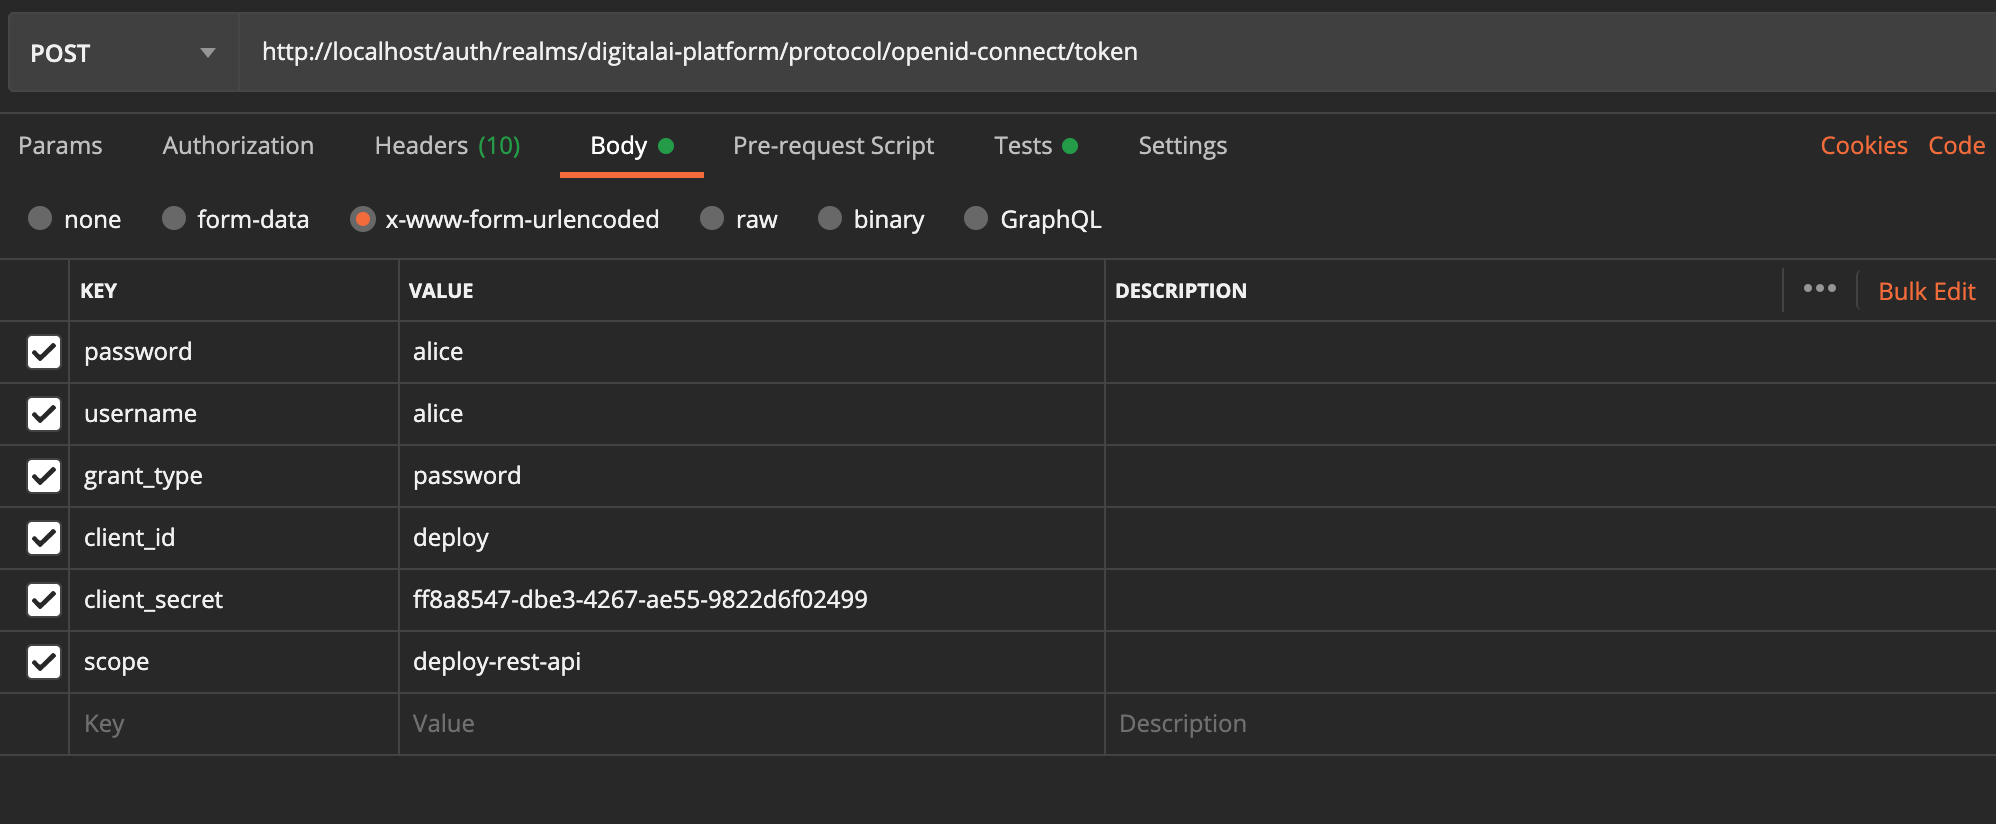Uncheck the grant_type row checkbox
This screenshot has height=824, width=1996.
[44, 476]
